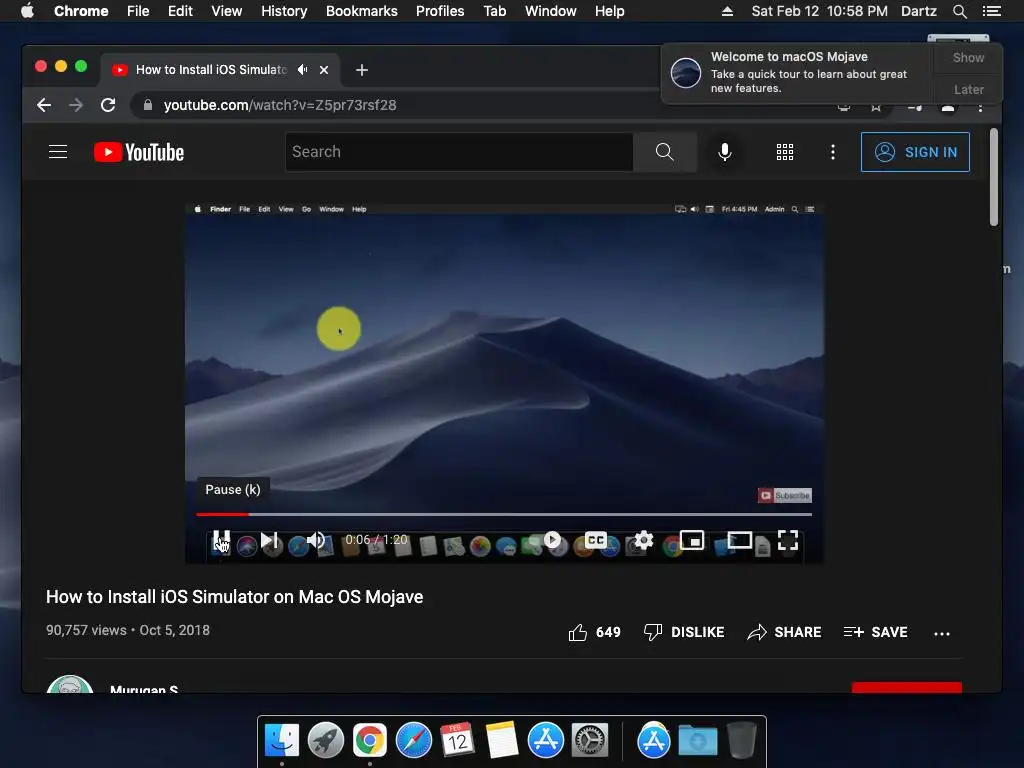Open YouTube settings three-dot menu

832,152
